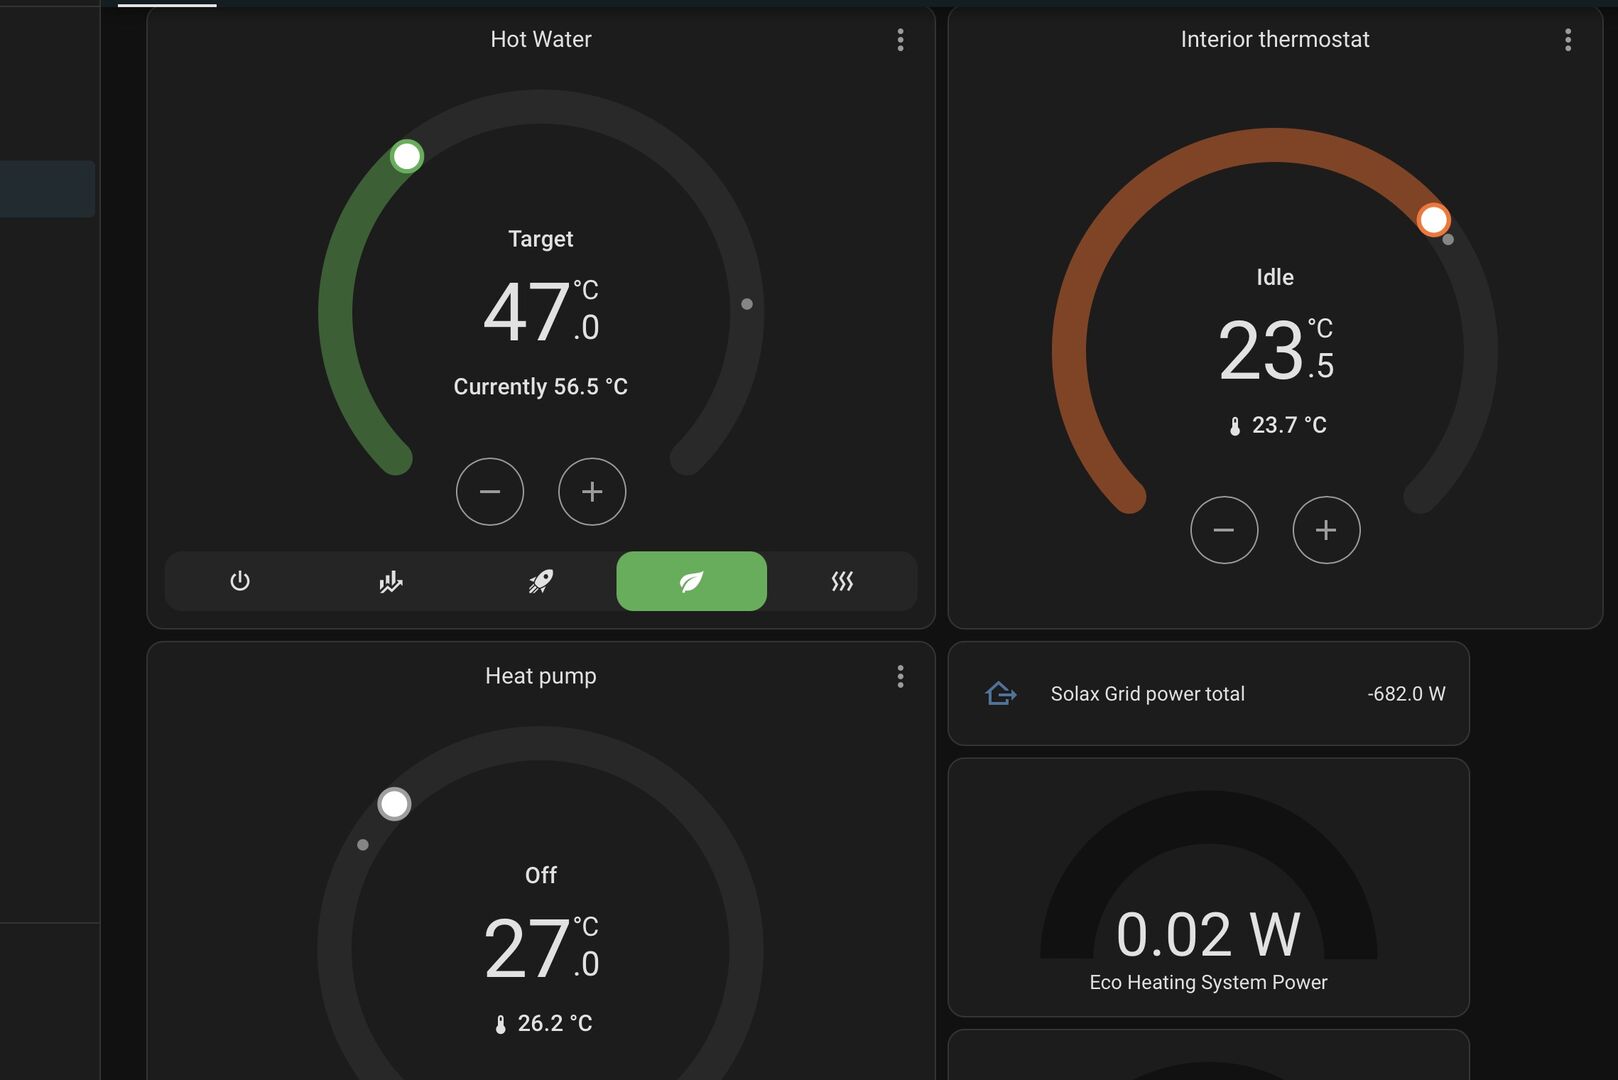Screen dimensions: 1618x1080
Task: Click thermometer icon beside 23.7 °C
Action: point(1235,426)
